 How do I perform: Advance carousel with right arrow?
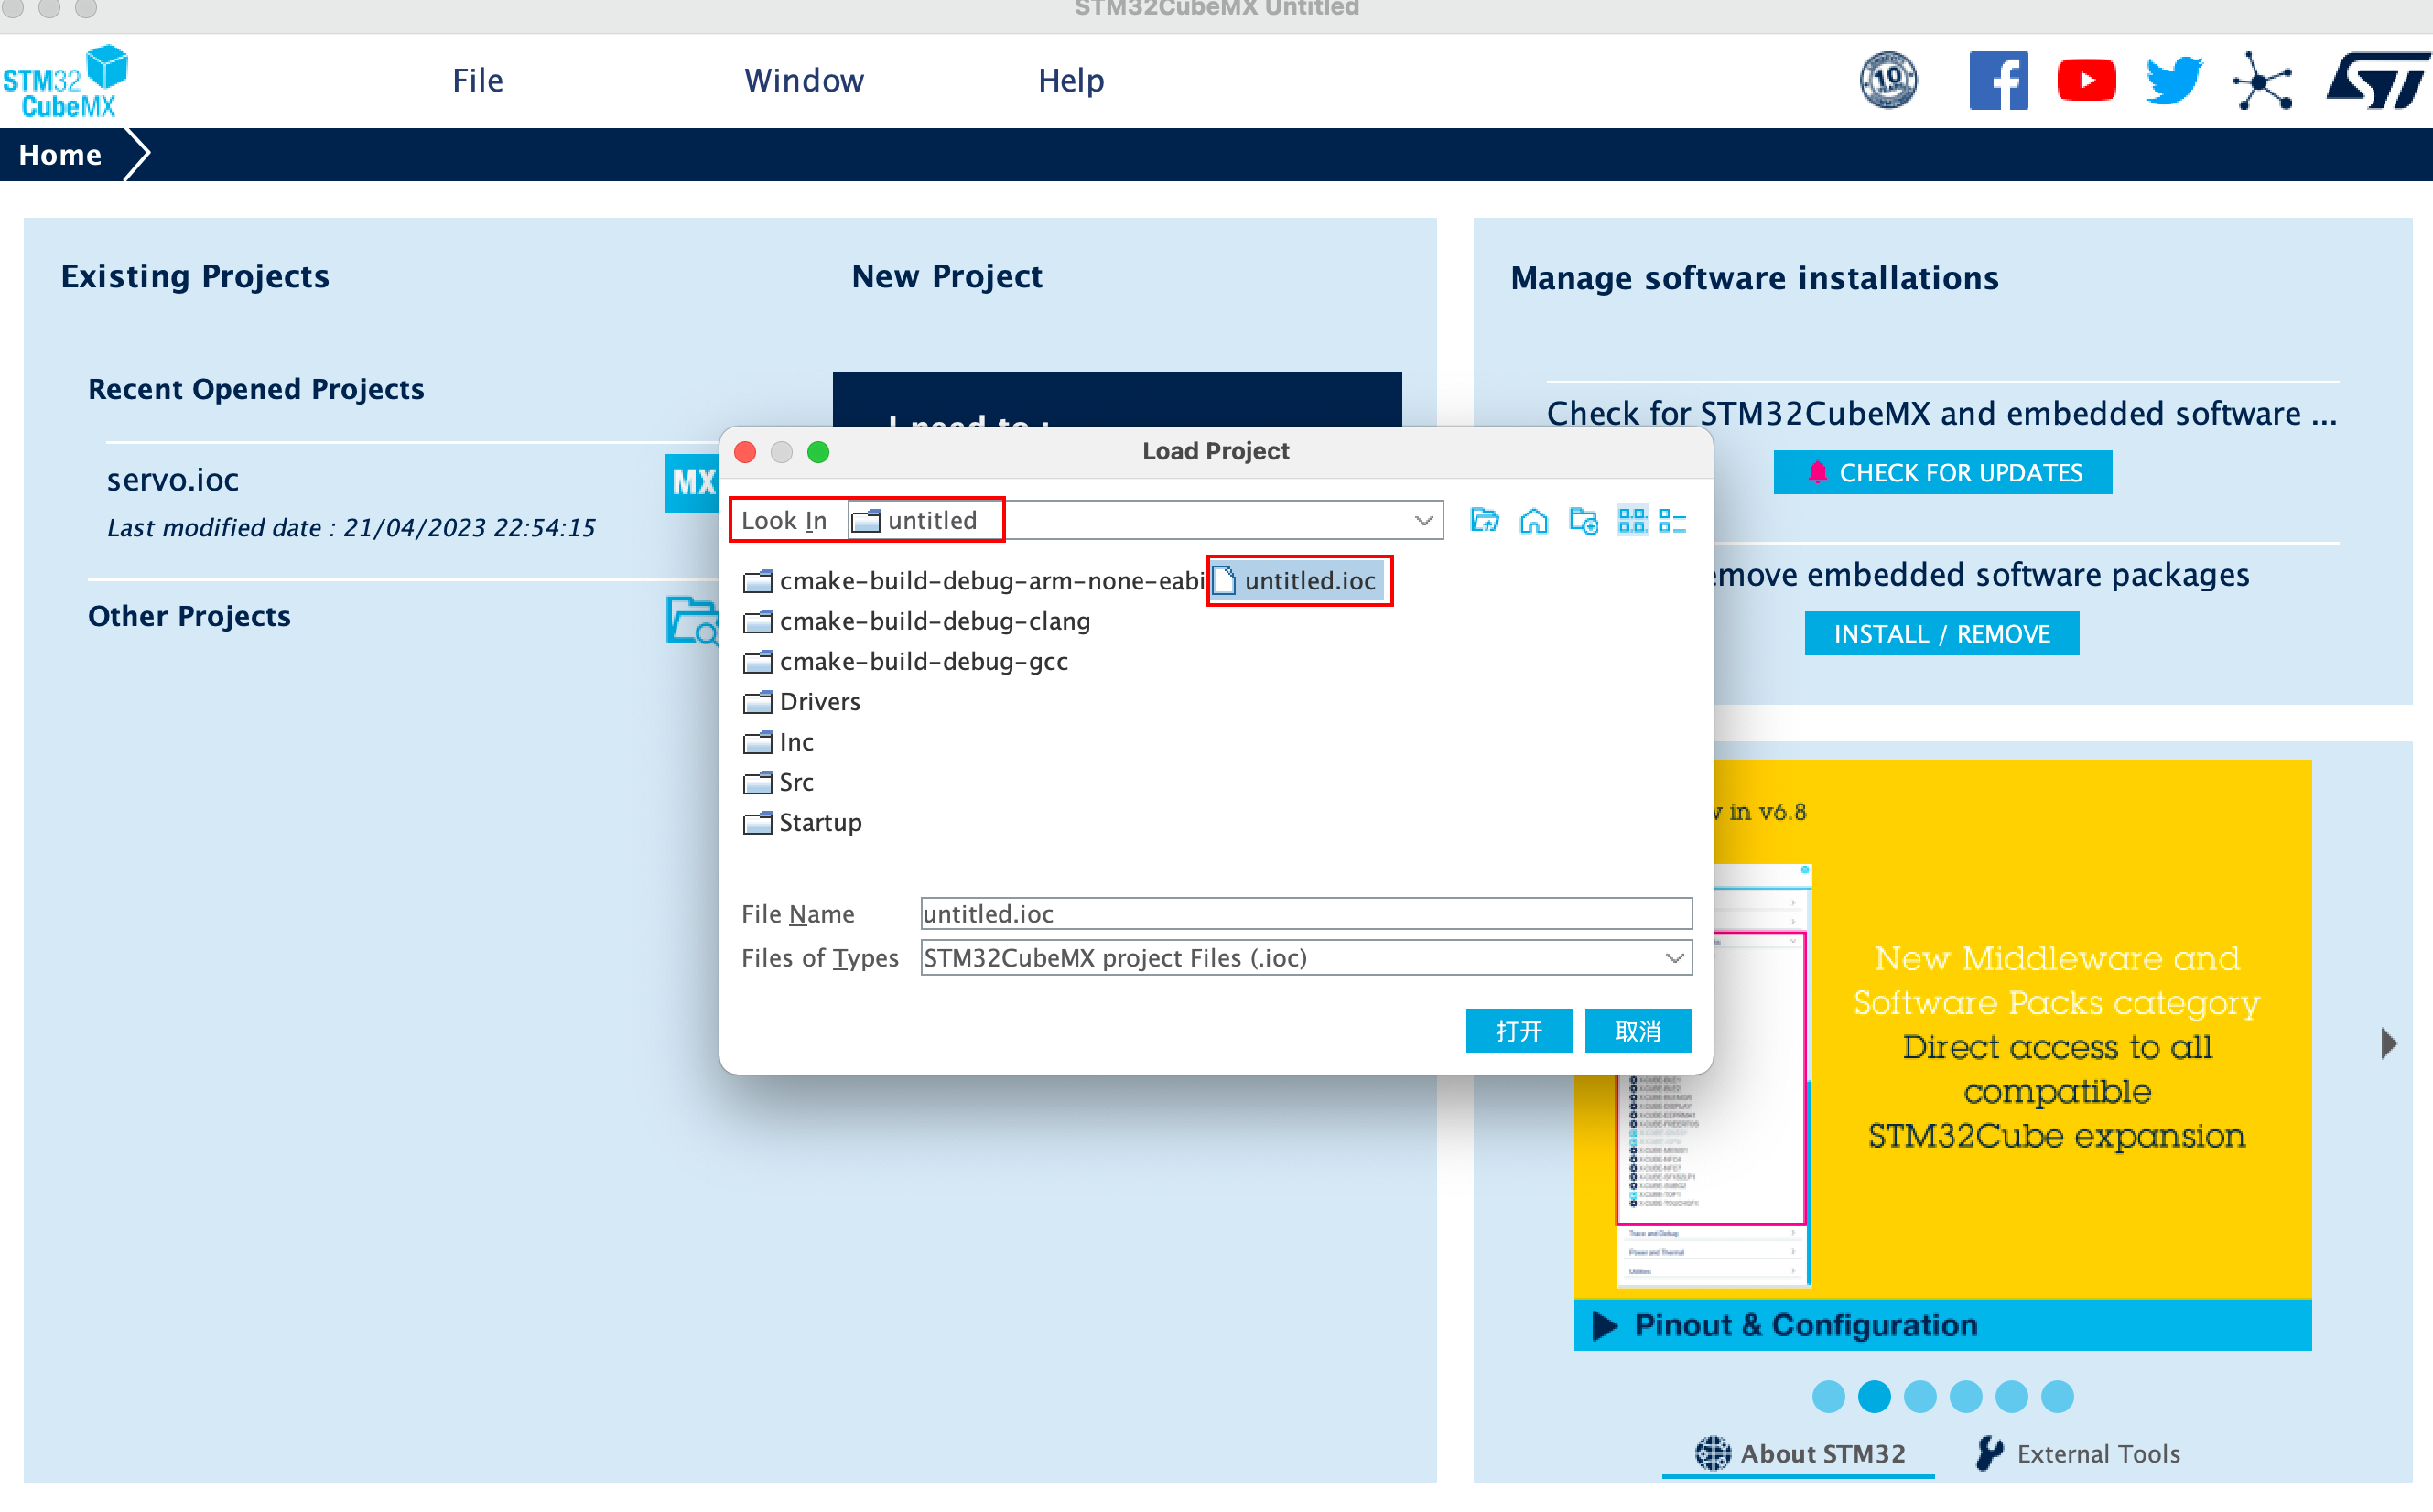tap(2389, 1043)
